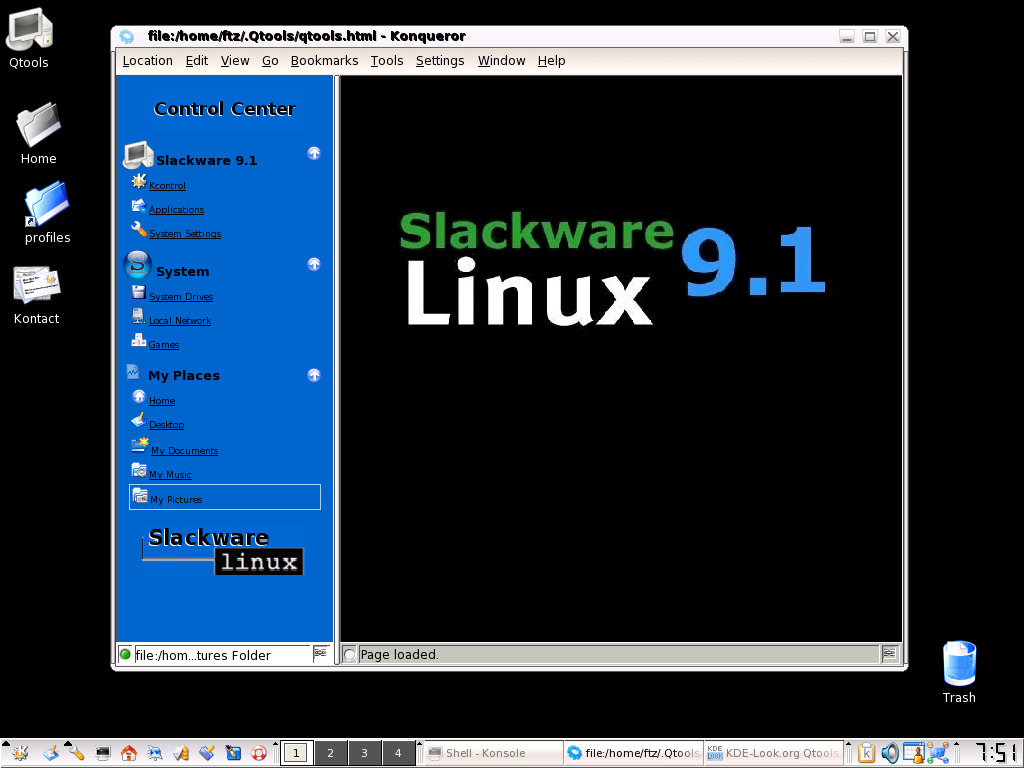Follow the System Drives link
Viewport: 1024px width, 768px height.
tap(181, 296)
